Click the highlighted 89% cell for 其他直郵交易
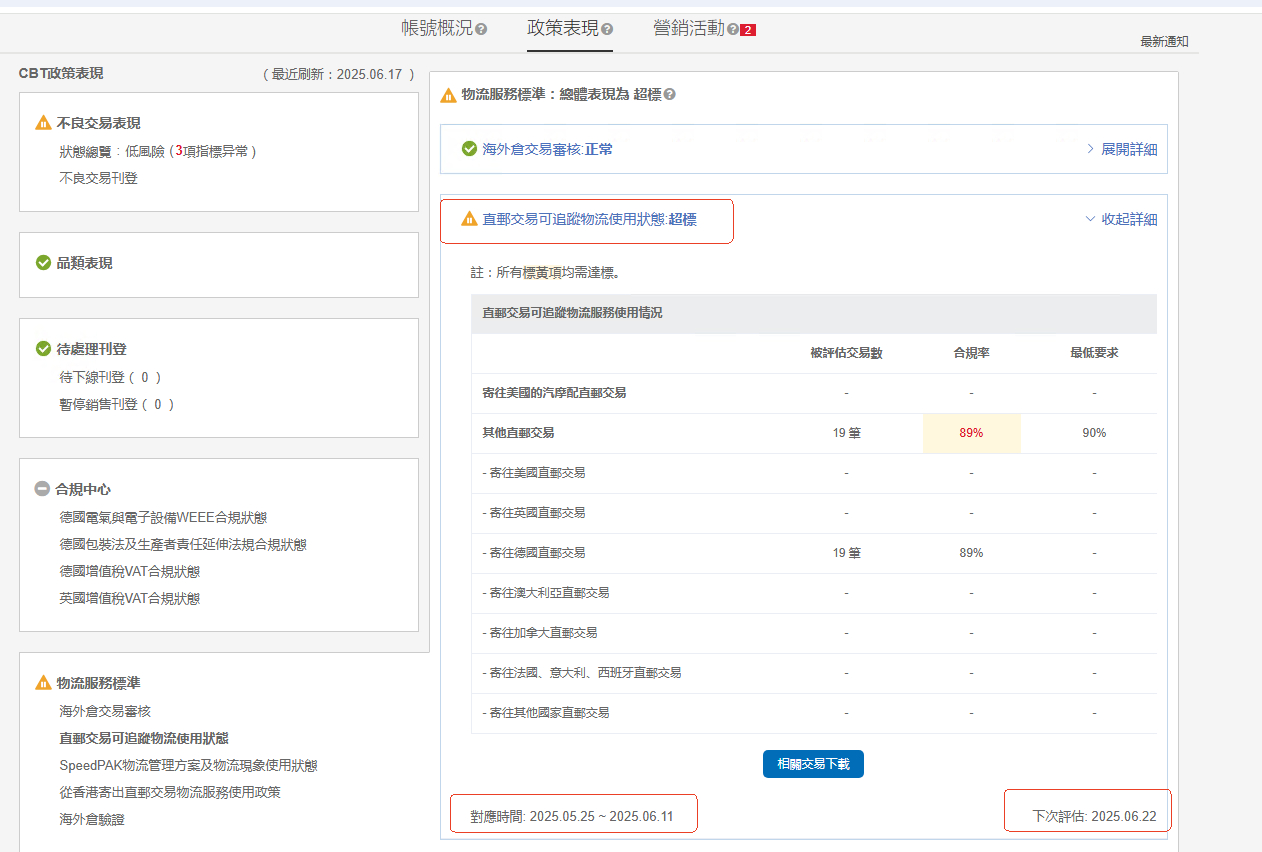 971,433
